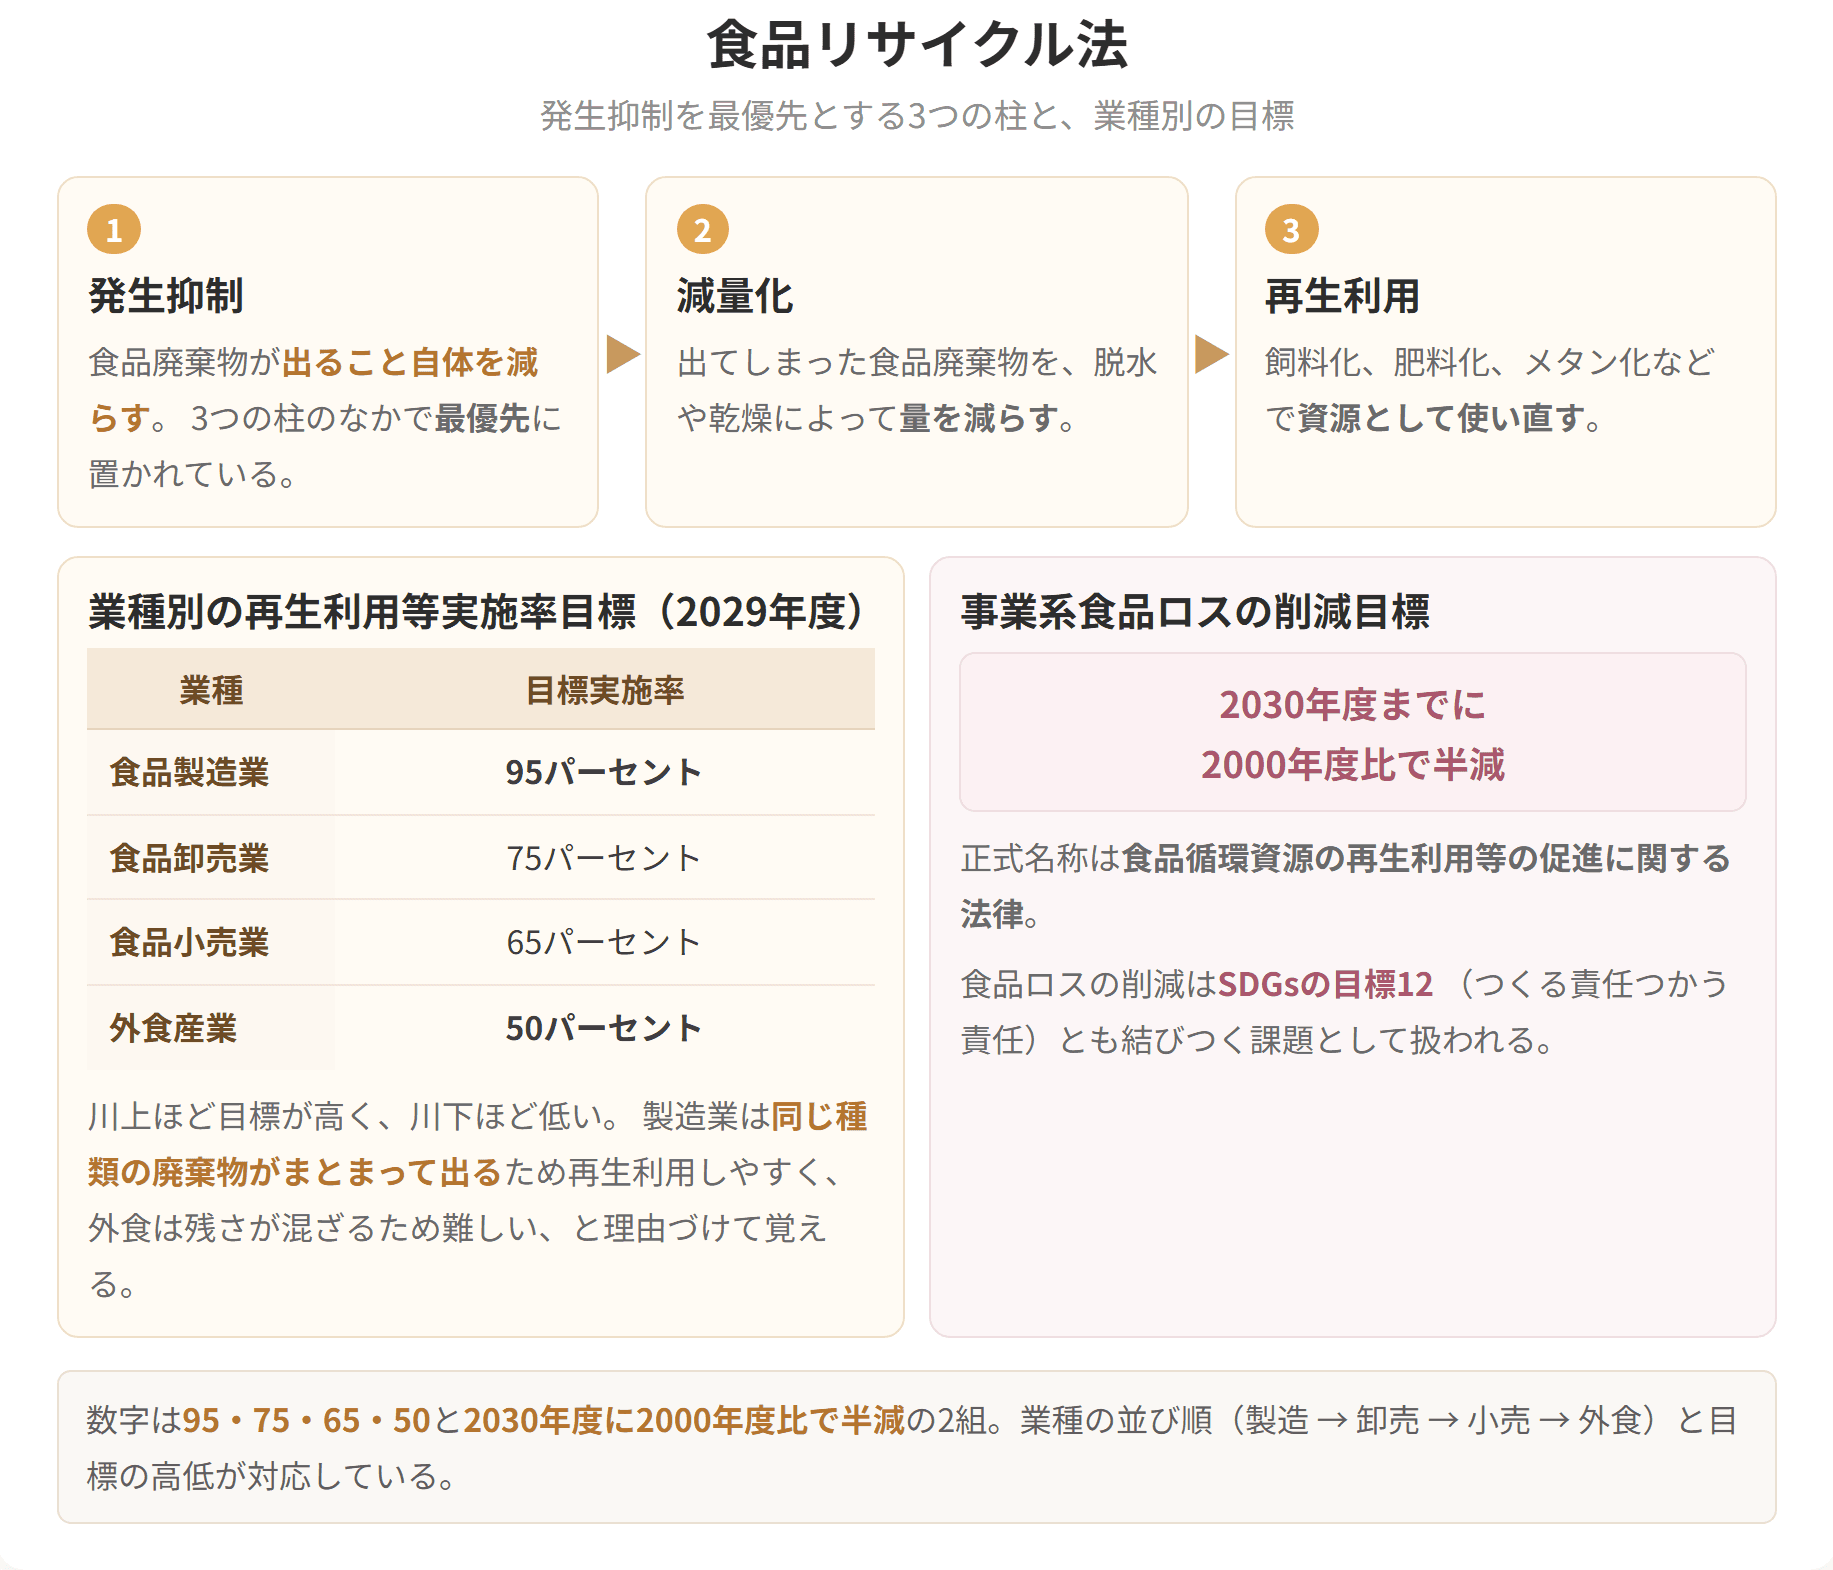Click the heading 業種別の再生利用等実施率目標（2029年度）
The width and height of the screenshot is (1833, 1570).
477,612
